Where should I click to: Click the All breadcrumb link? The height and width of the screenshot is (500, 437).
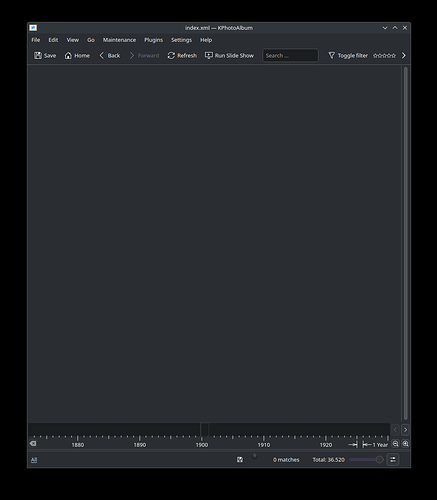pyautogui.click(x=34, y=460)
